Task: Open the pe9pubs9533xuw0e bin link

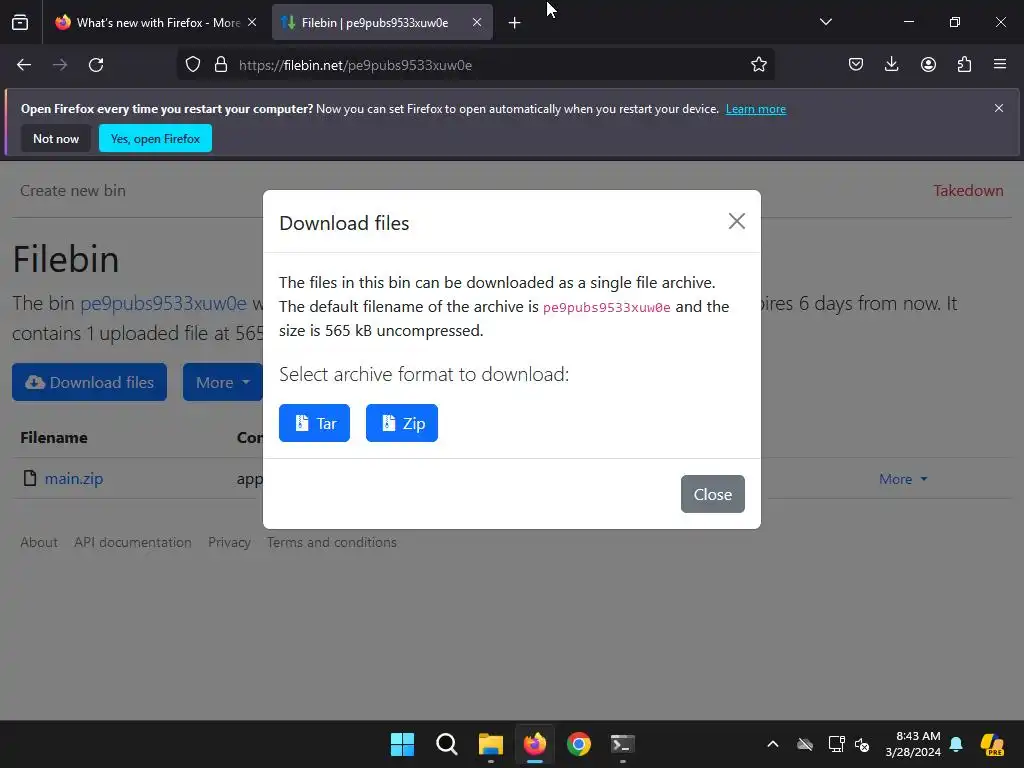Action: pyautogui.click(x=163, y=304)
